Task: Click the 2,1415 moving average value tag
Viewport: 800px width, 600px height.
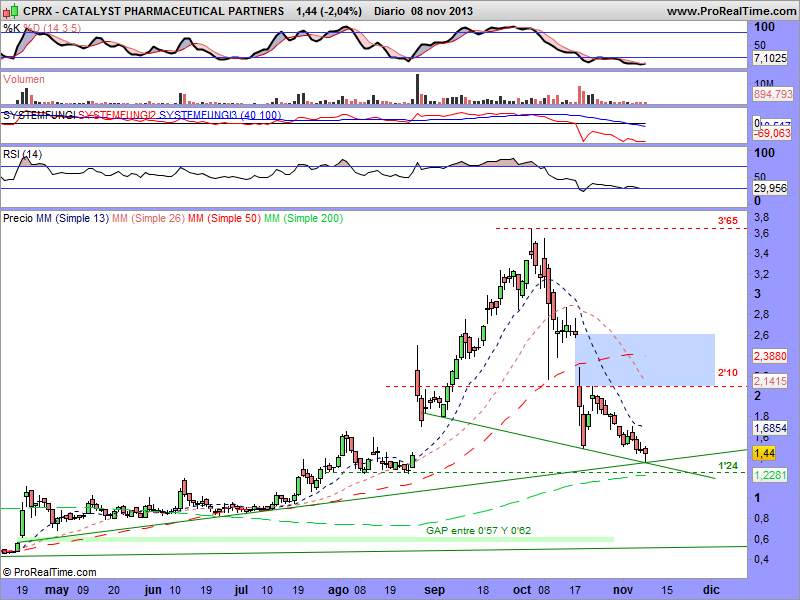Action: [770, 381]
